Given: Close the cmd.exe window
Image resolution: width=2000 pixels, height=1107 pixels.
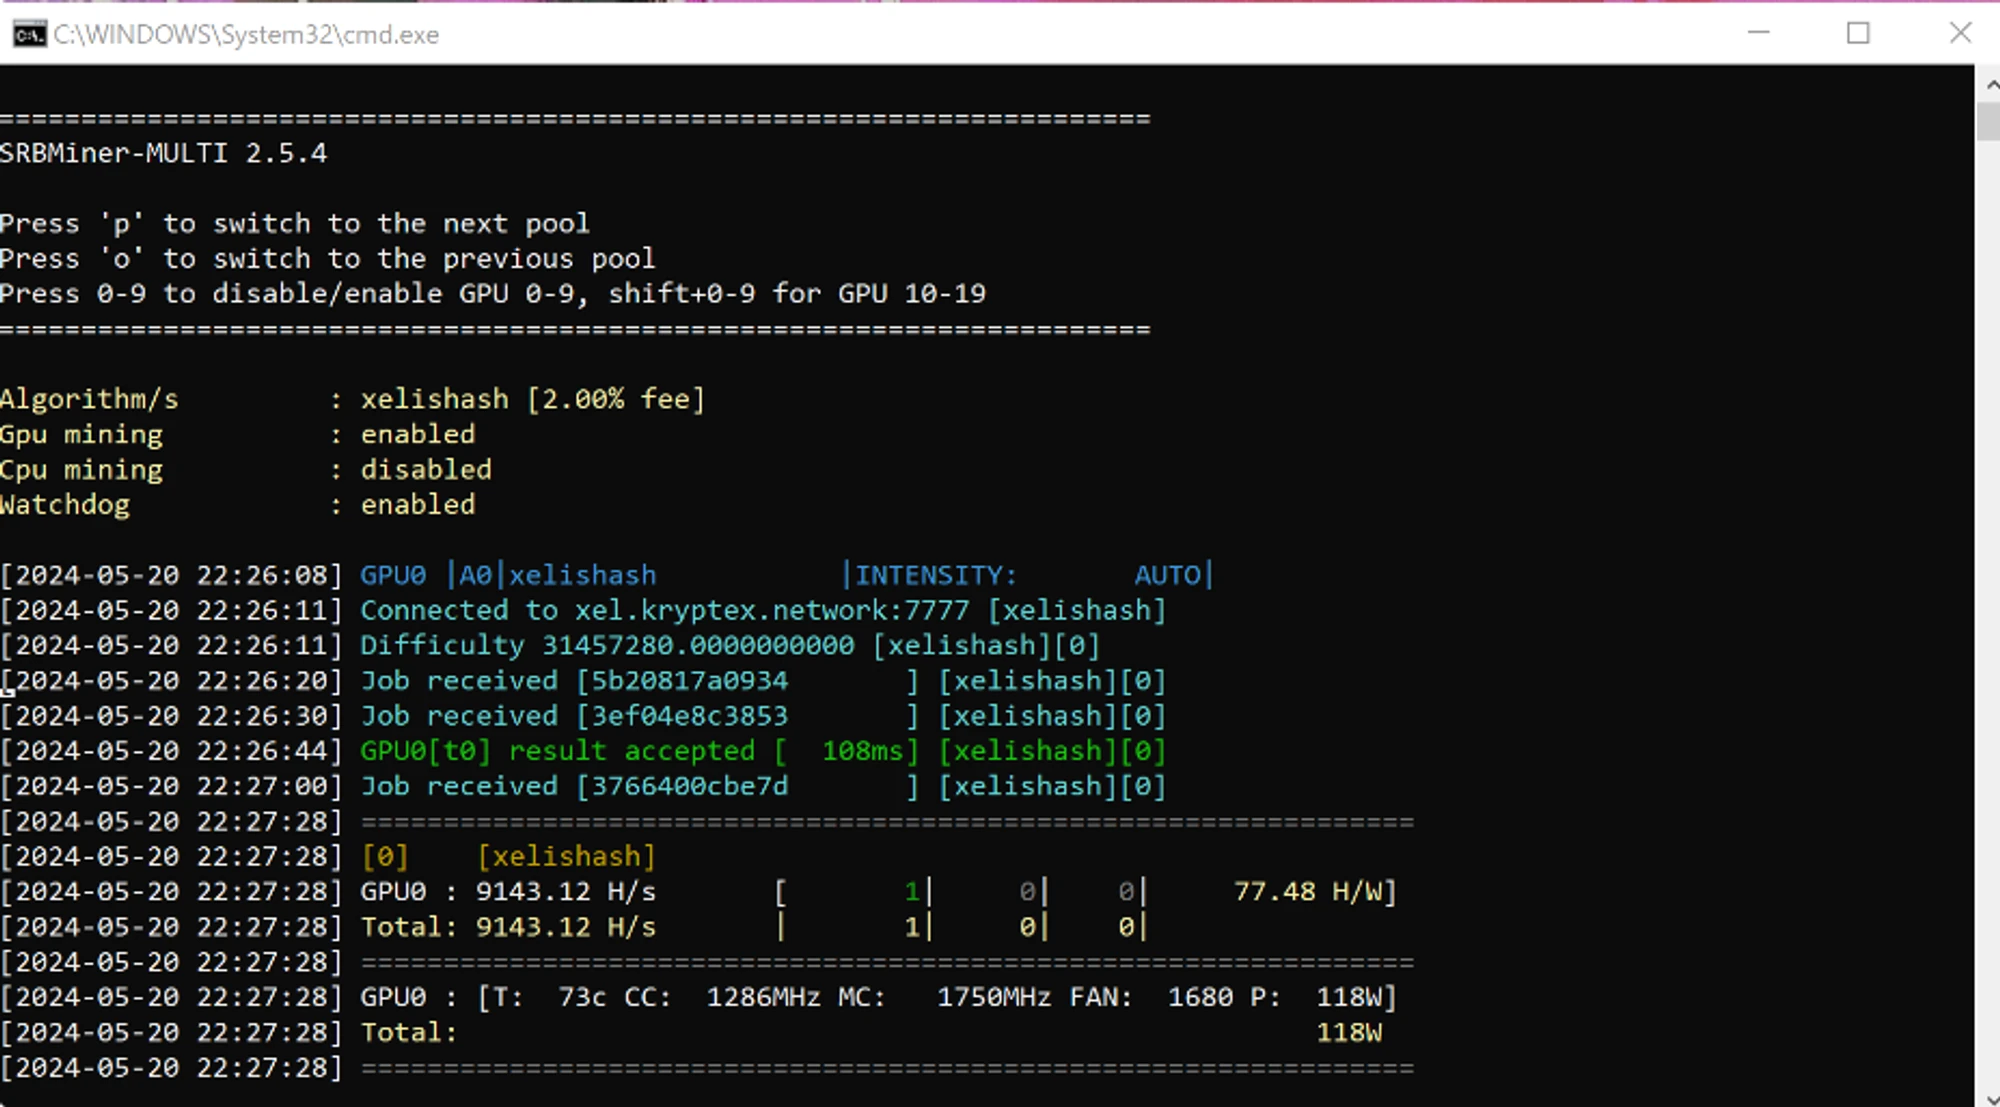Looking at the screenshot, I should pyautogui.click(x=1960, y=33).
